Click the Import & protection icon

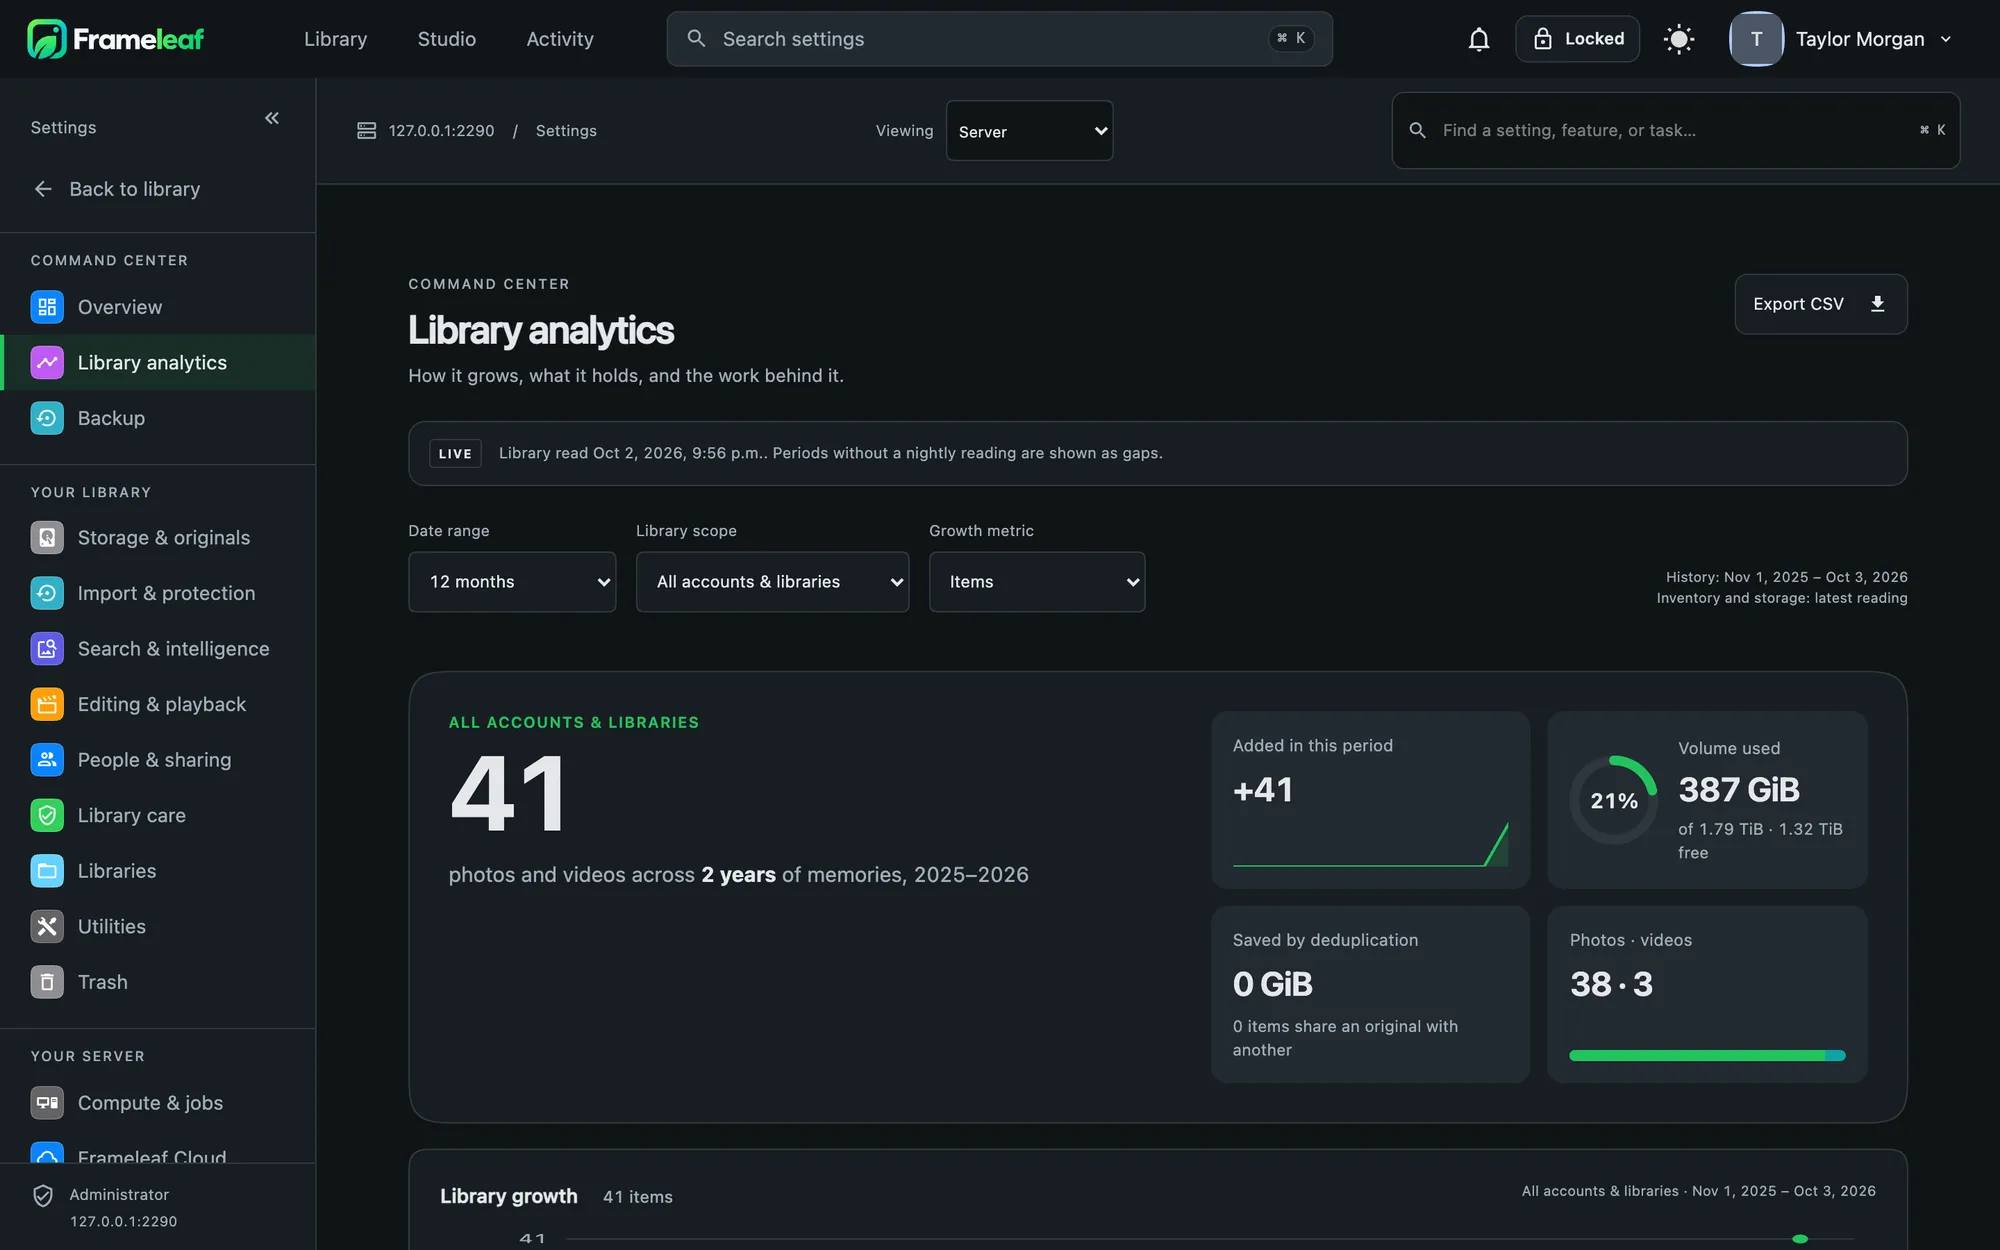[x=47, y=593]
